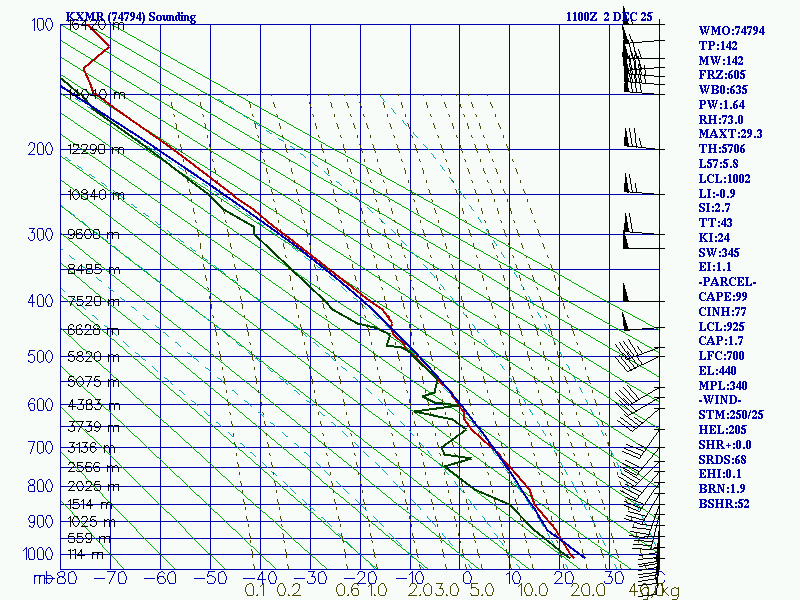Click the CINH:77 value
The width and height of the screenshot is (800, 600).
coord(722,311)
